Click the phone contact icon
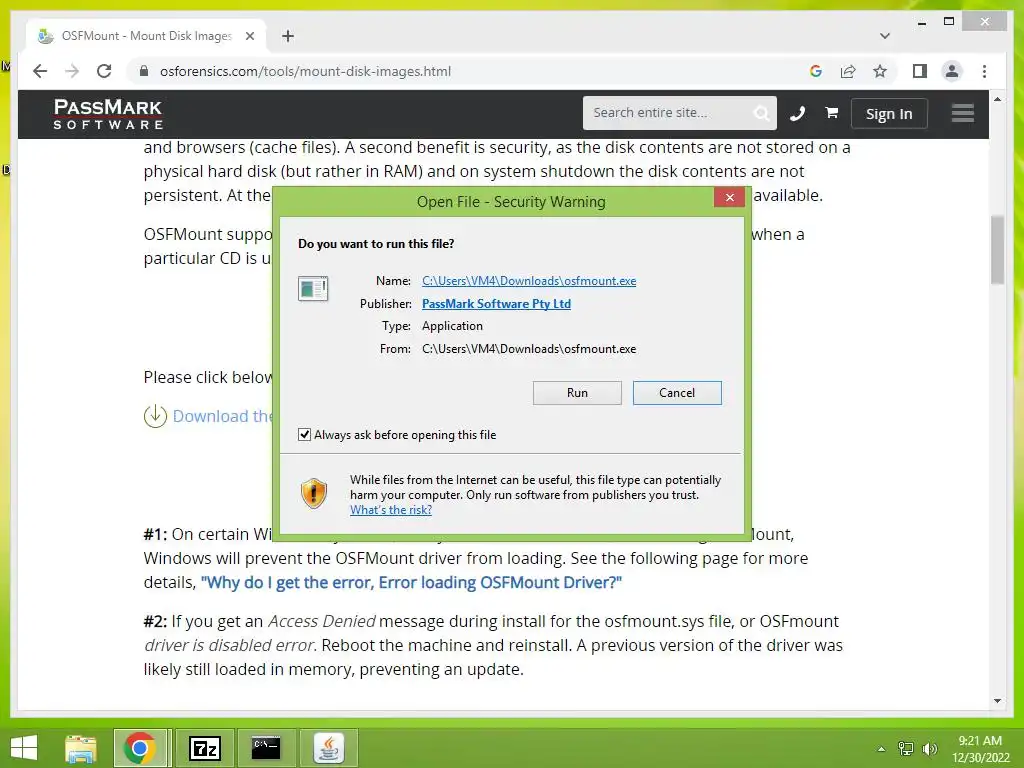The width and height of the screenshot is (1024, 768). point(797,114)
